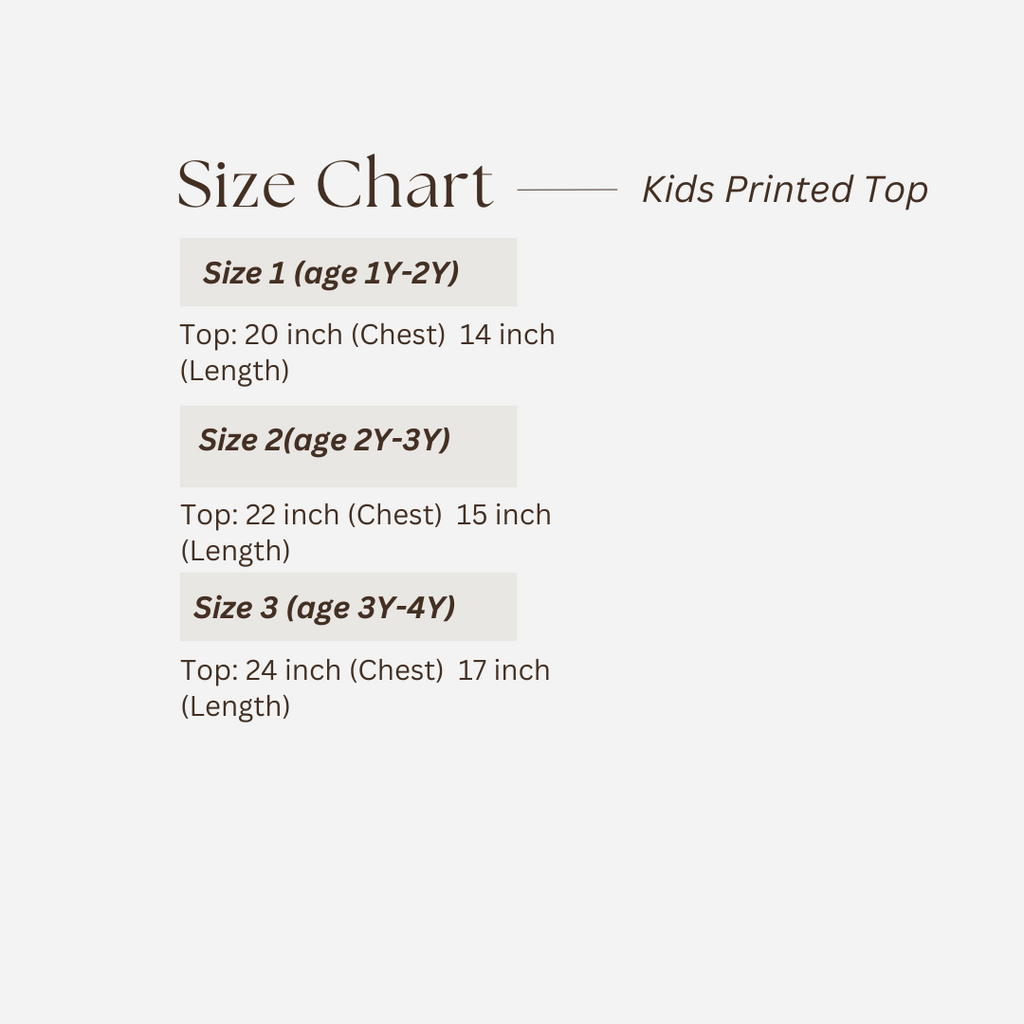Click the "22 inch (Chest)" measurement text
The image size is (1024, 1024).
(x=343, y=515)
